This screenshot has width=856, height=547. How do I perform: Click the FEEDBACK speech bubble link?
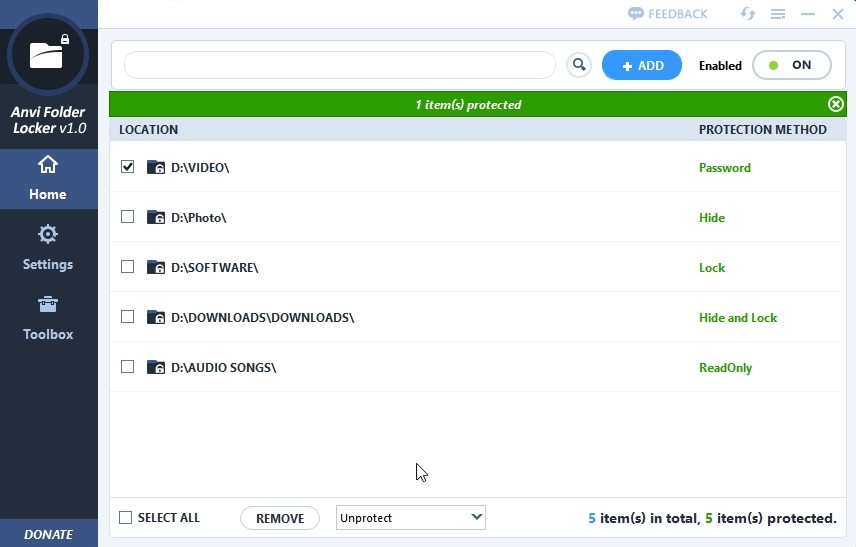click(x=667, y=14)
